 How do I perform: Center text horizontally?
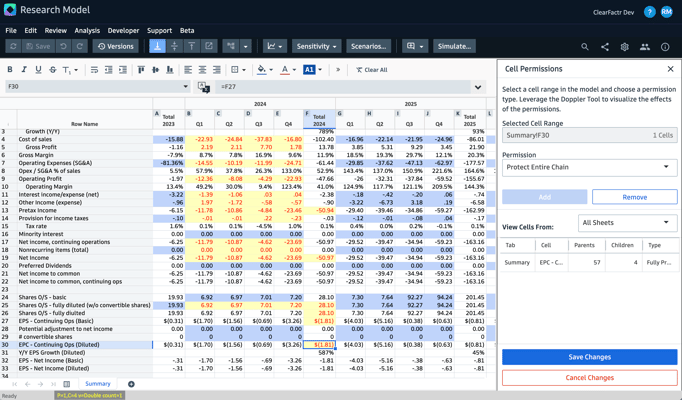coord(202,70)
